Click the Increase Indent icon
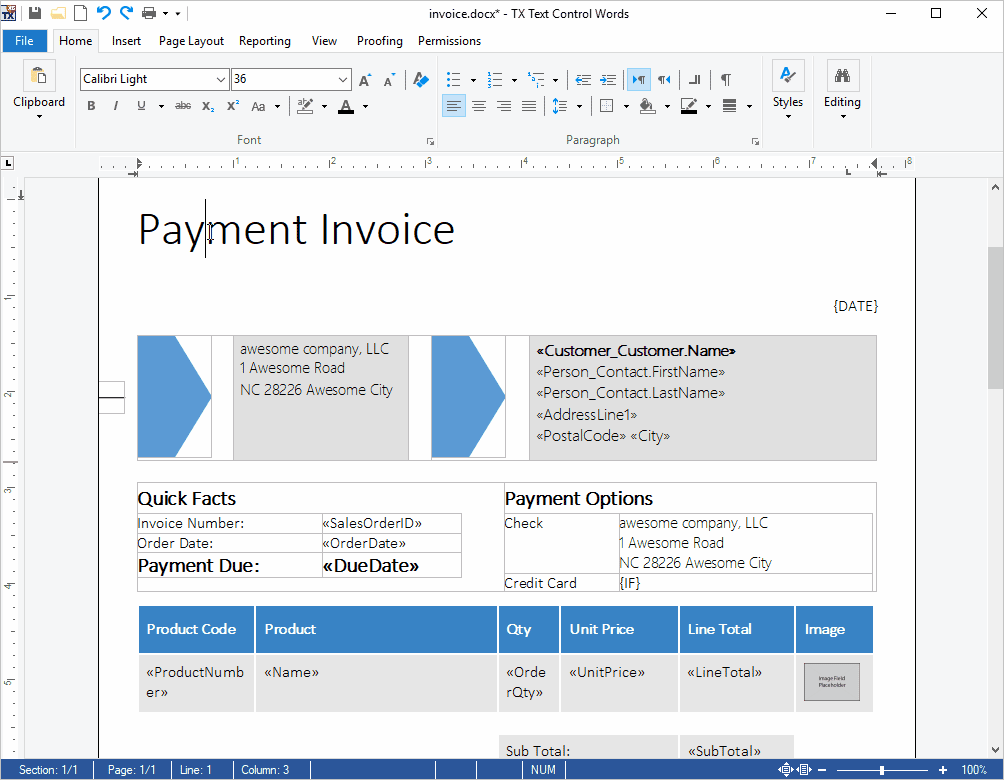 click(x=608, y=79)
